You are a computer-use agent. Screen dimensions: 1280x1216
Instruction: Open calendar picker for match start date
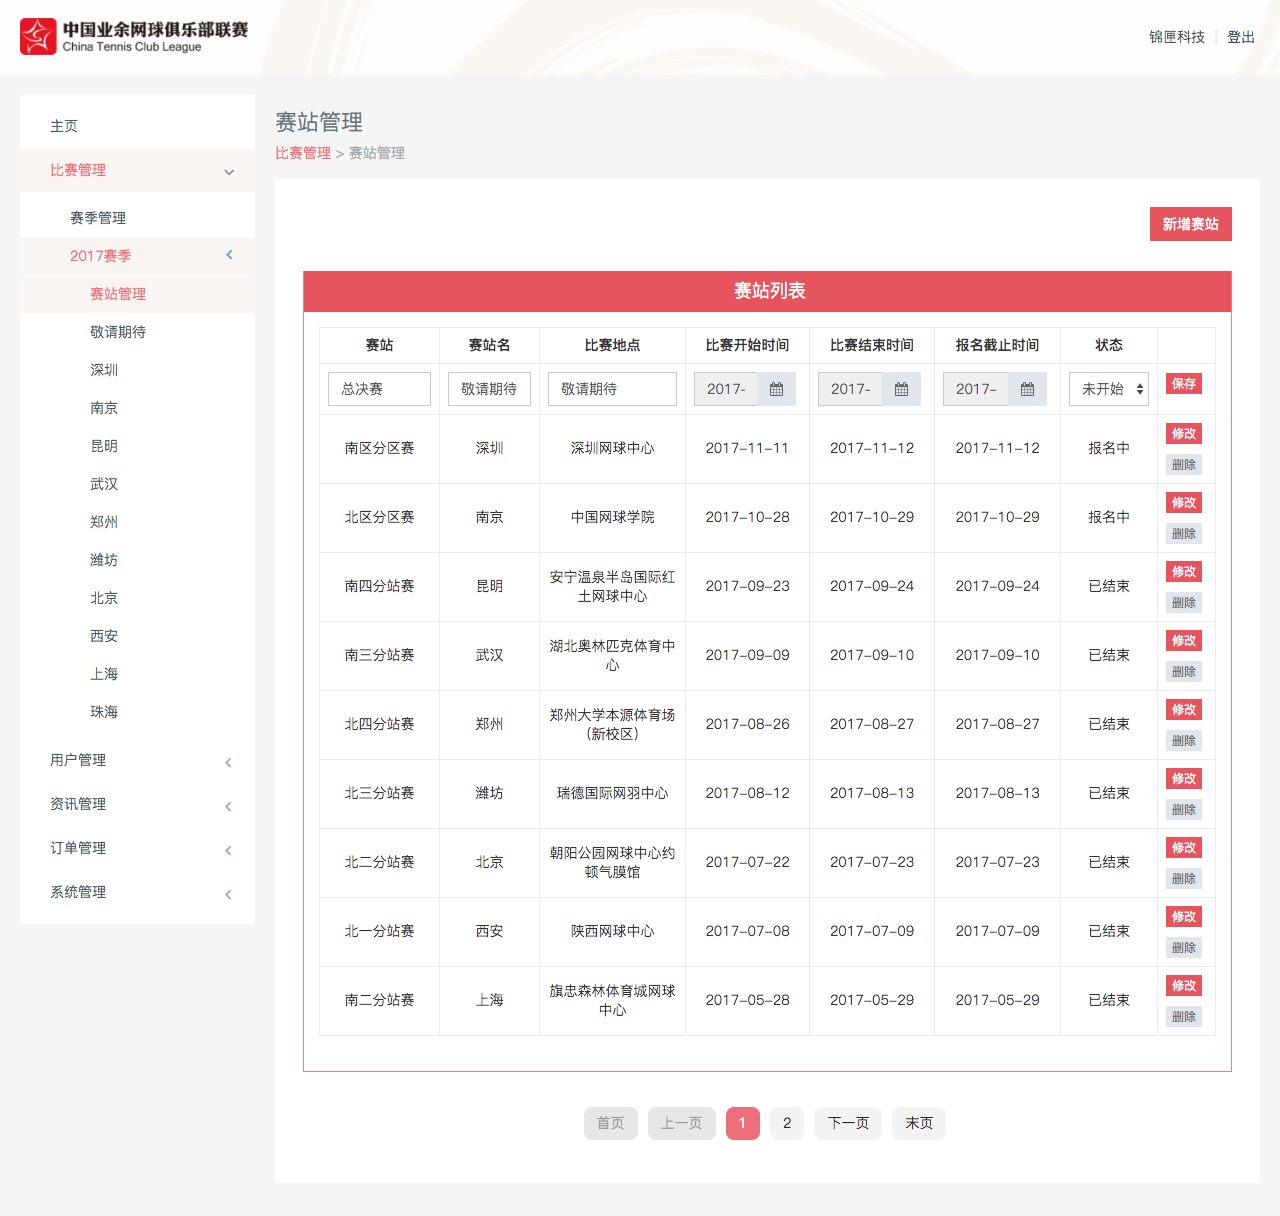coord(776,389)
